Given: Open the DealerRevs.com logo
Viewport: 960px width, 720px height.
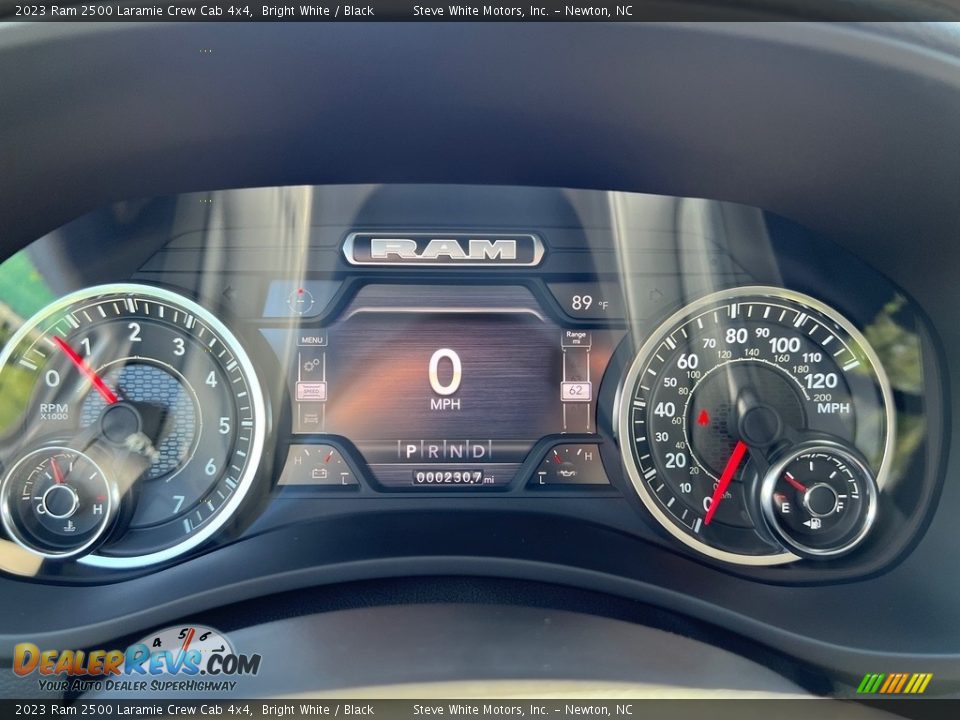Looking at the screenshot, I should [137, 659].
